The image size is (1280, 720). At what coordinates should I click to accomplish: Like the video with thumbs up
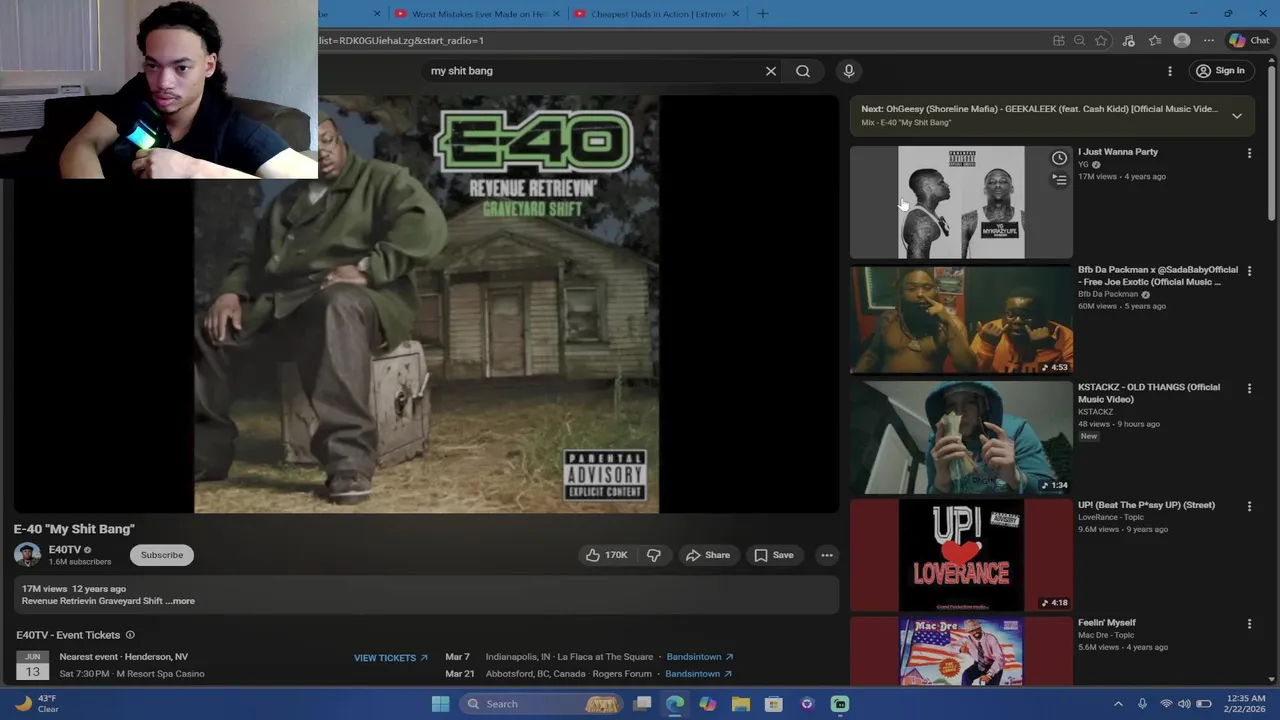(607, 555)
